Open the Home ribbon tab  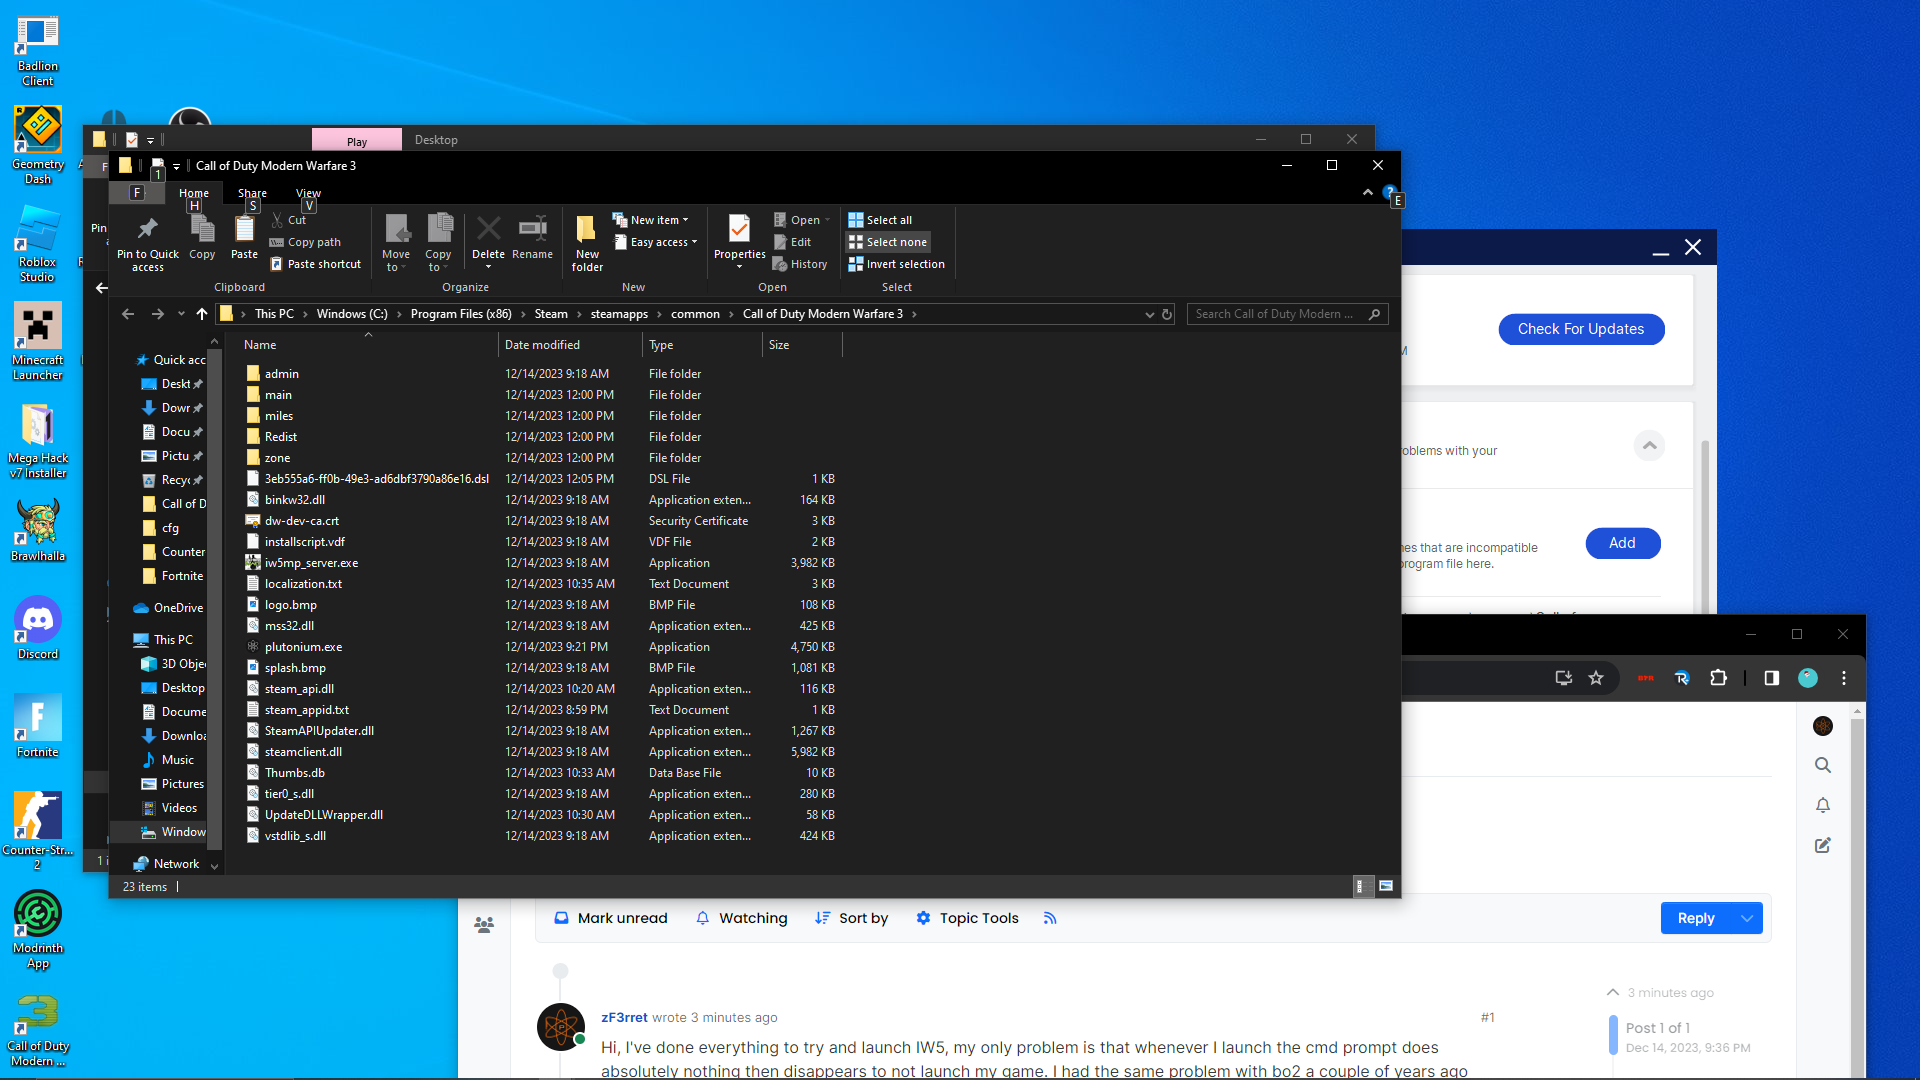[x=194, y=193]
